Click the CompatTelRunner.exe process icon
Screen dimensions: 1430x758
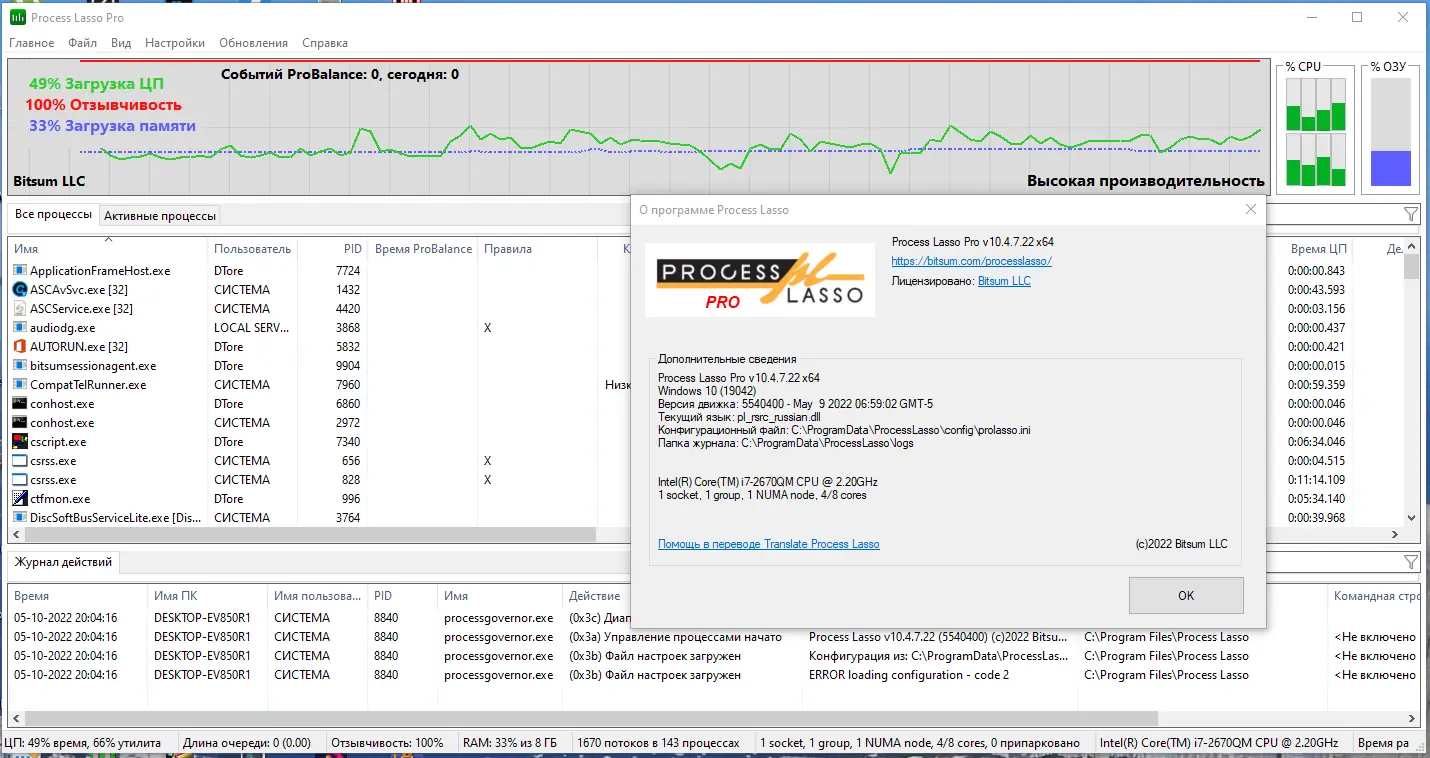pyautogui.click(x=19, y=384)
